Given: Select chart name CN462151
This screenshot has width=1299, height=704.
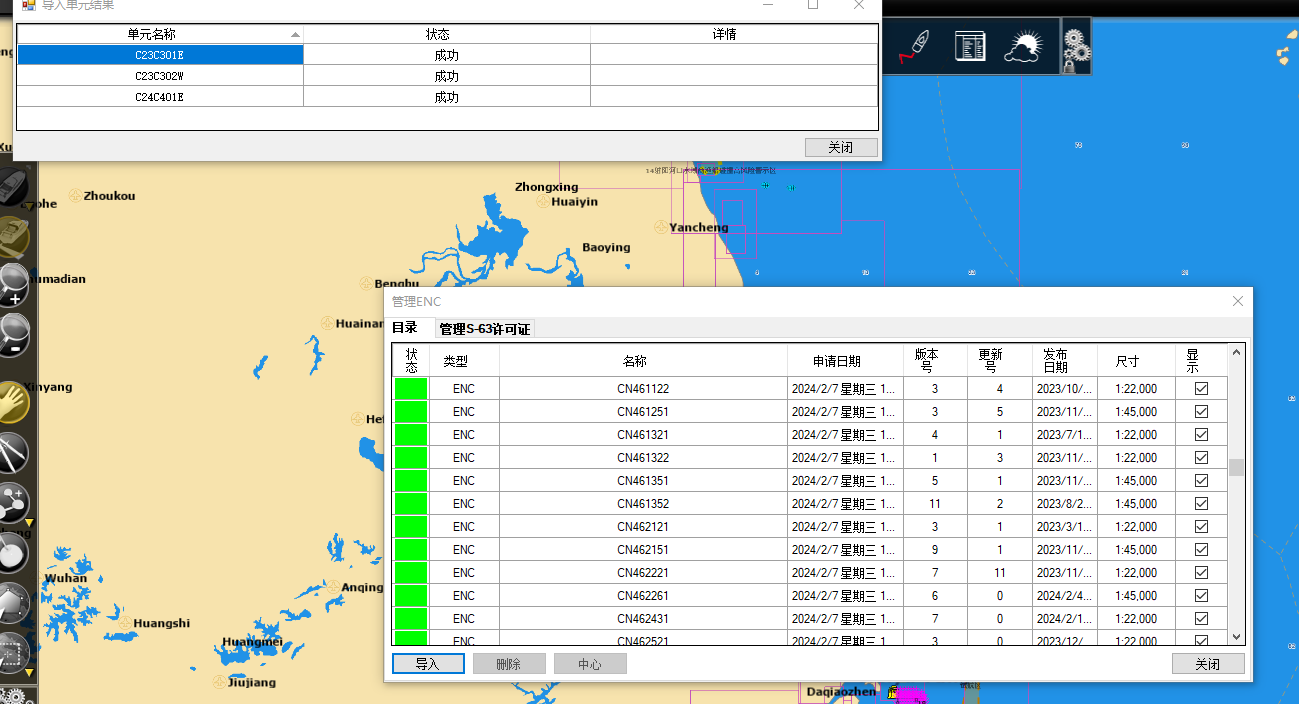Looking at the screenshot, I should pos(643,549).
